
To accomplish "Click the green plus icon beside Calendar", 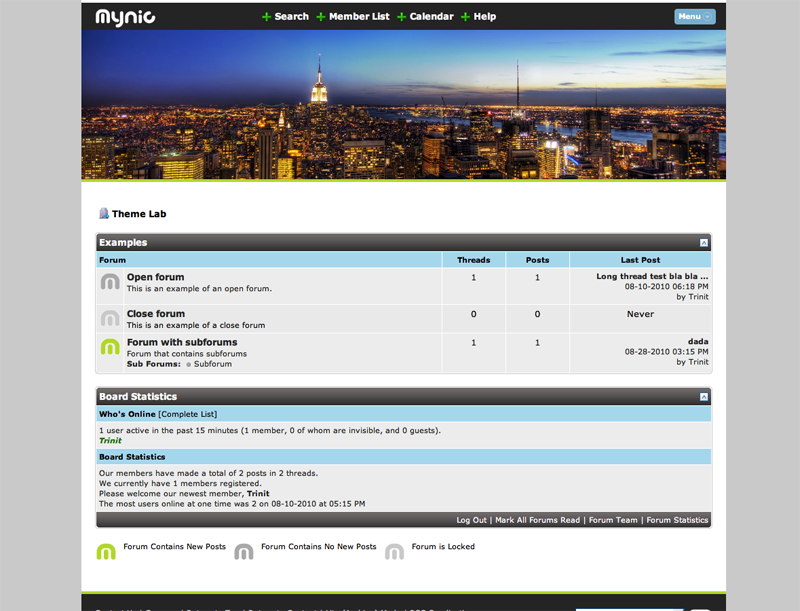I will click(402, 17).
